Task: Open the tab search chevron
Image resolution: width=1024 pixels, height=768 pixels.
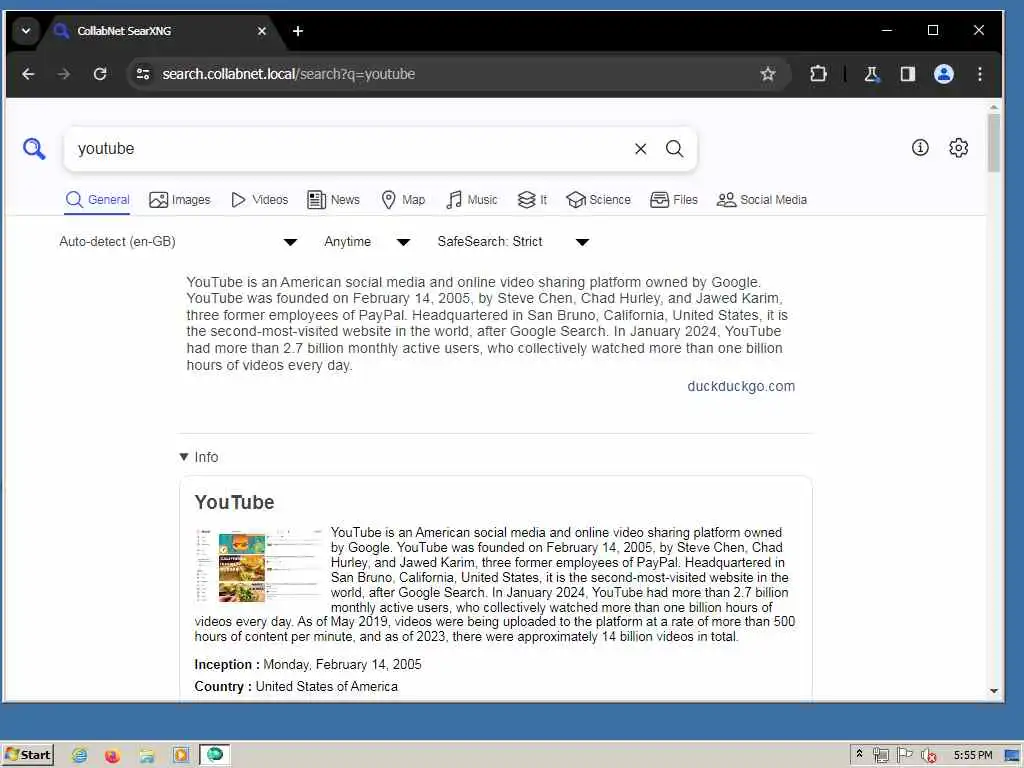Action: click(x=26, y=31)
